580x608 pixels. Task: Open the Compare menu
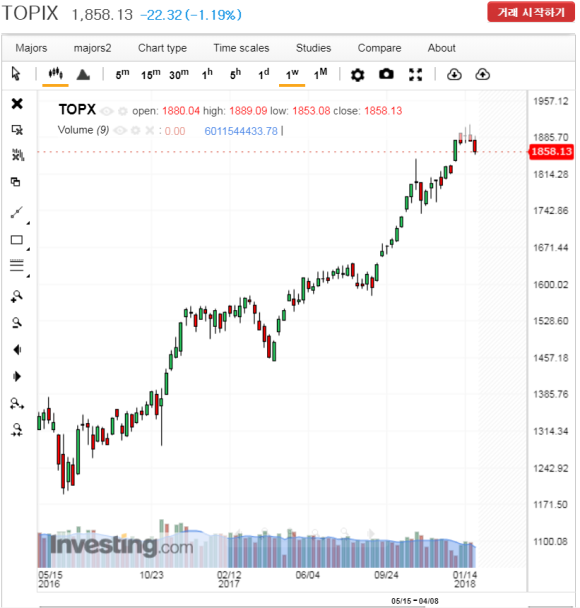(x=379, y=48)
